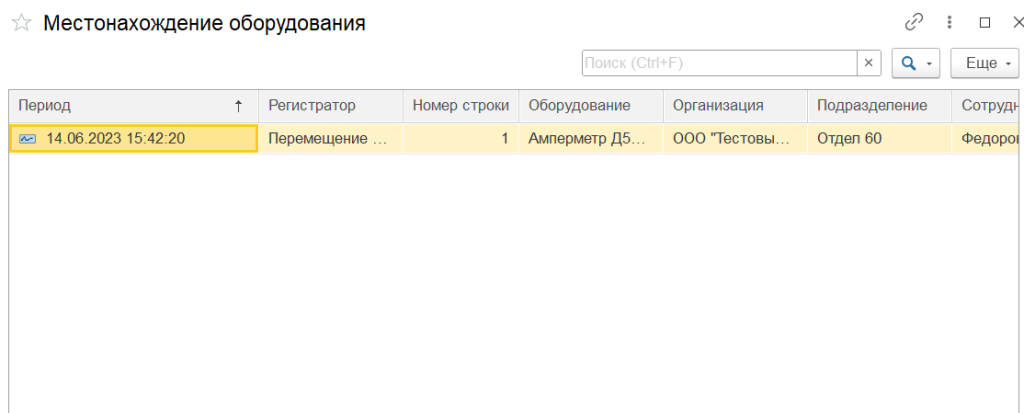Click the Подразделение column header

coord(880,106)
